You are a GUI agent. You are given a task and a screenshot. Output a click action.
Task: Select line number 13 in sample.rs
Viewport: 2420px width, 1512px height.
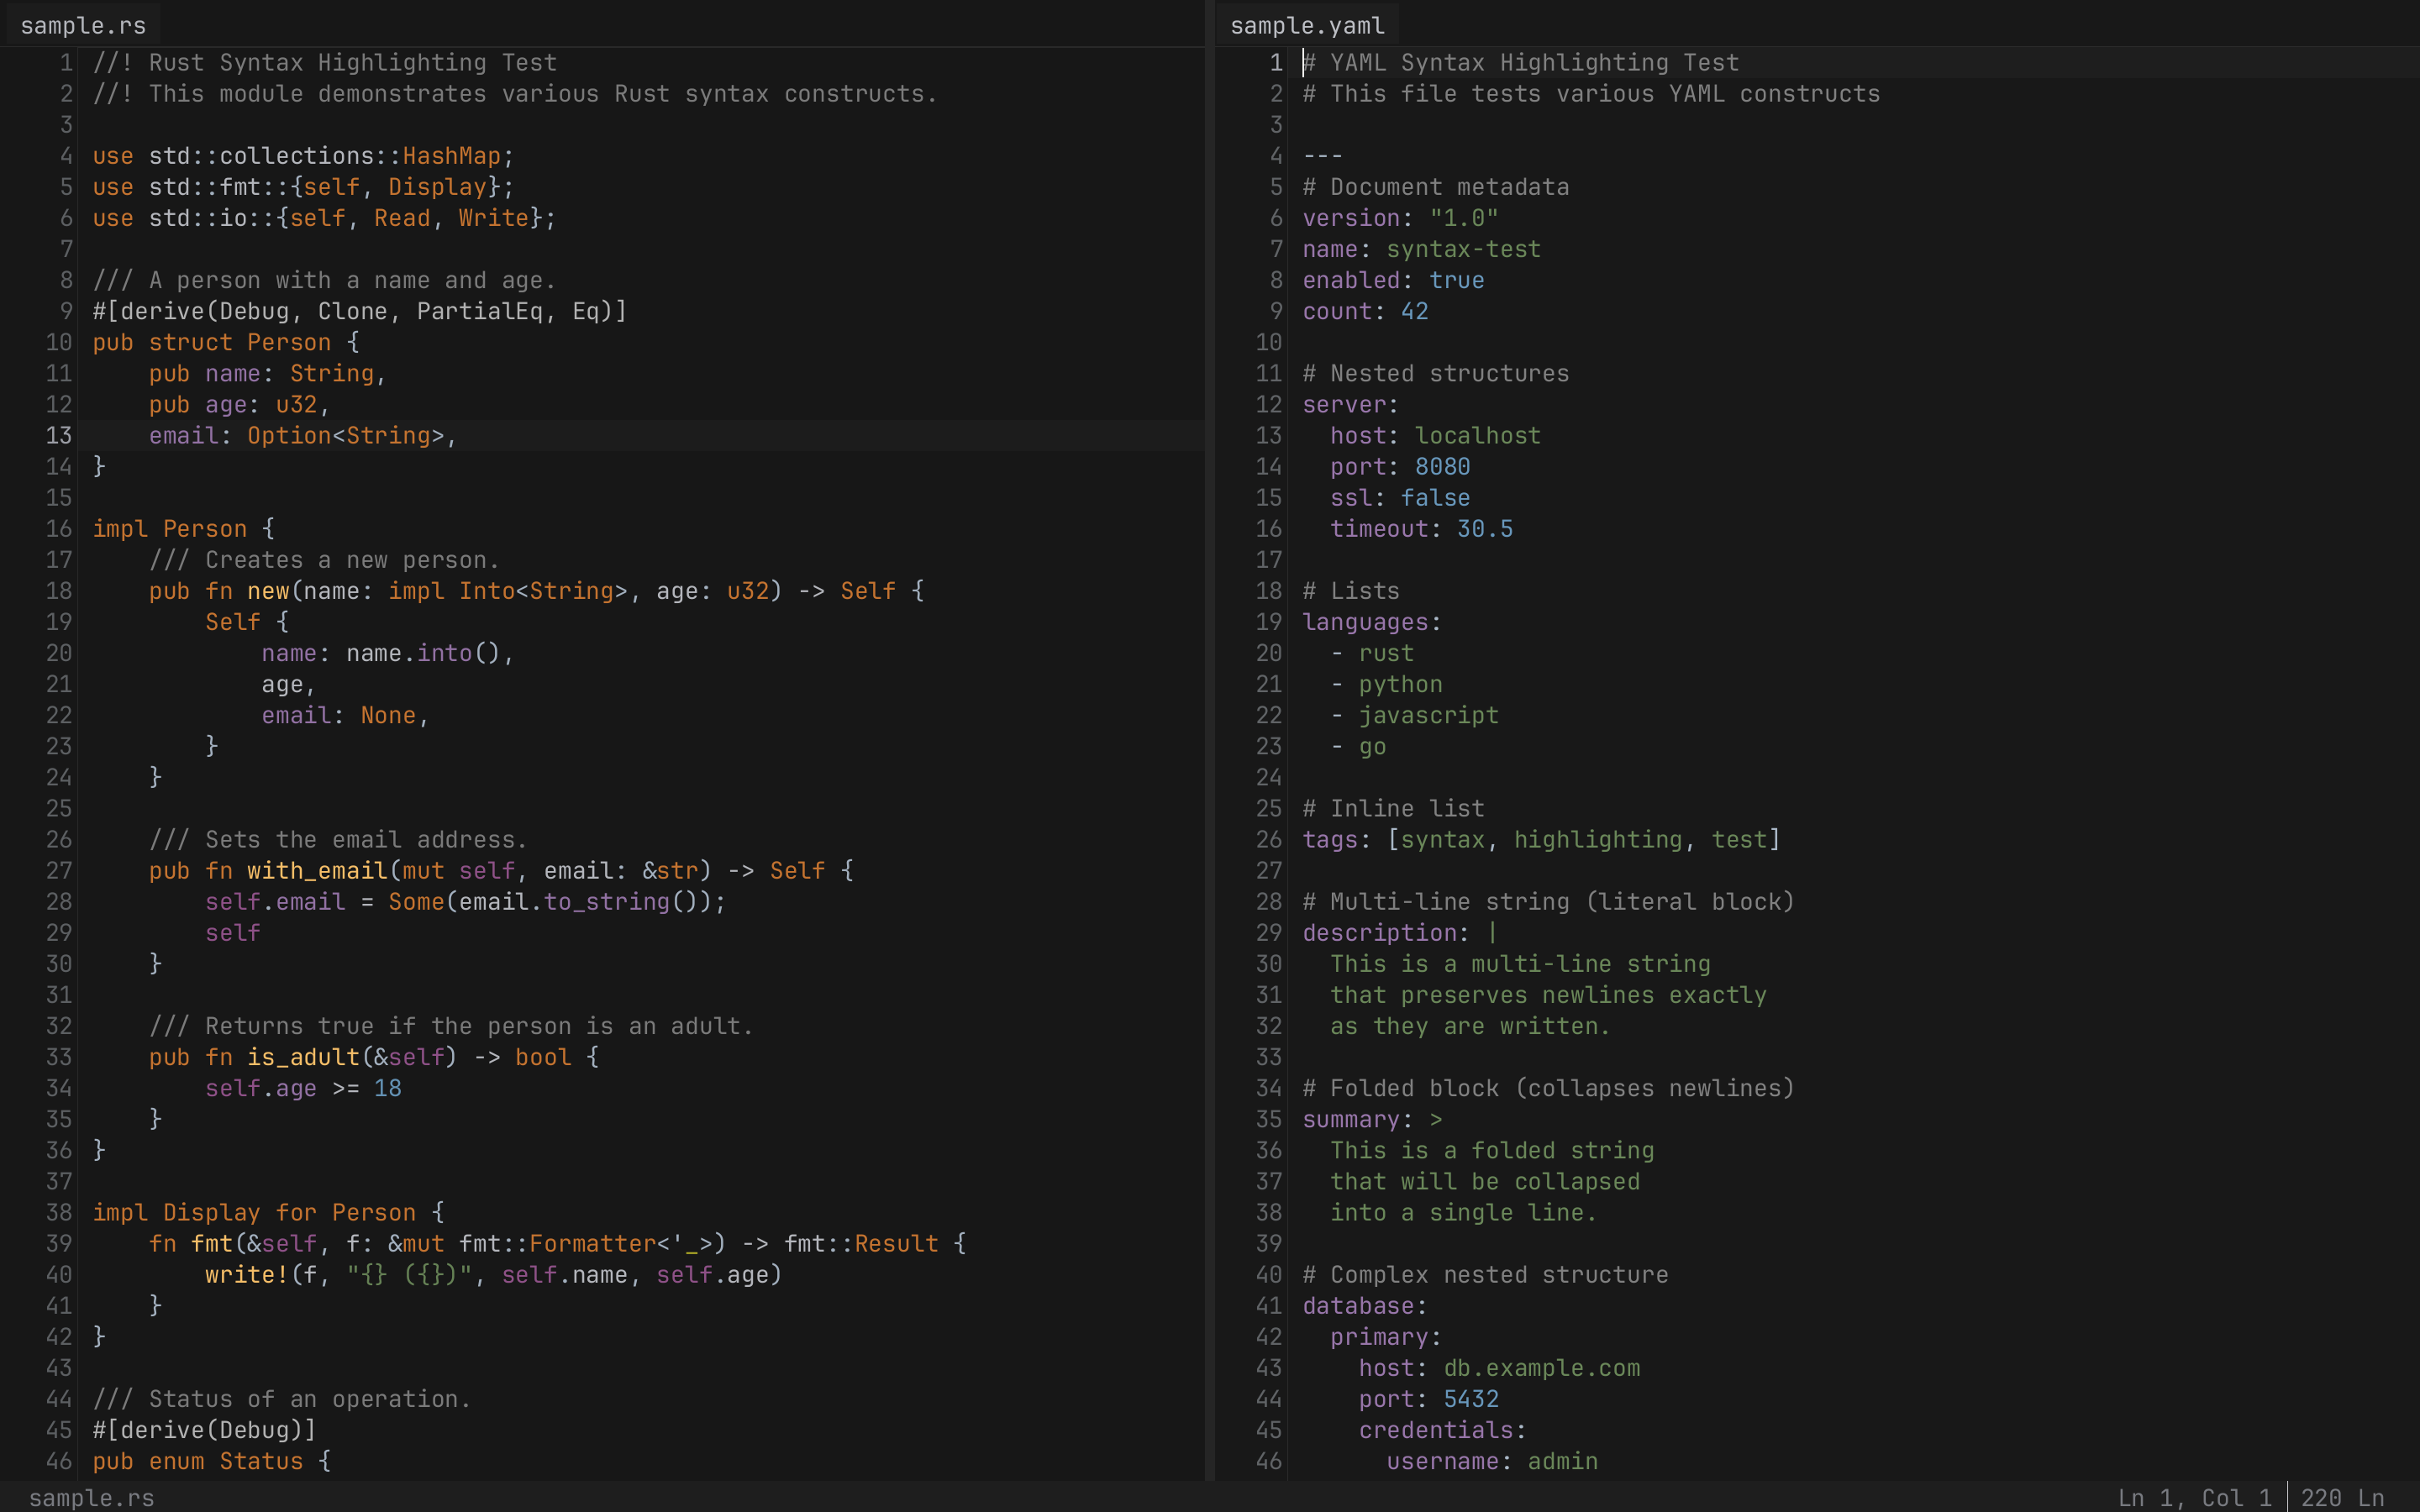(58, 435)
